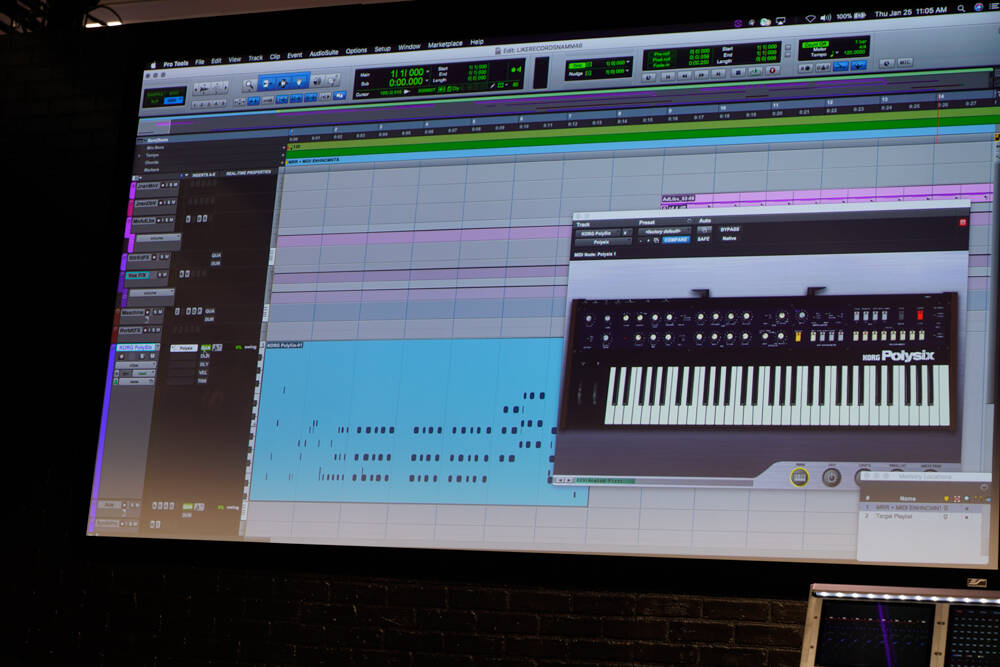Click the date and time in menu bar
Image resolution: width=1000 pixels, height=667 pixels.
[910, 12]
